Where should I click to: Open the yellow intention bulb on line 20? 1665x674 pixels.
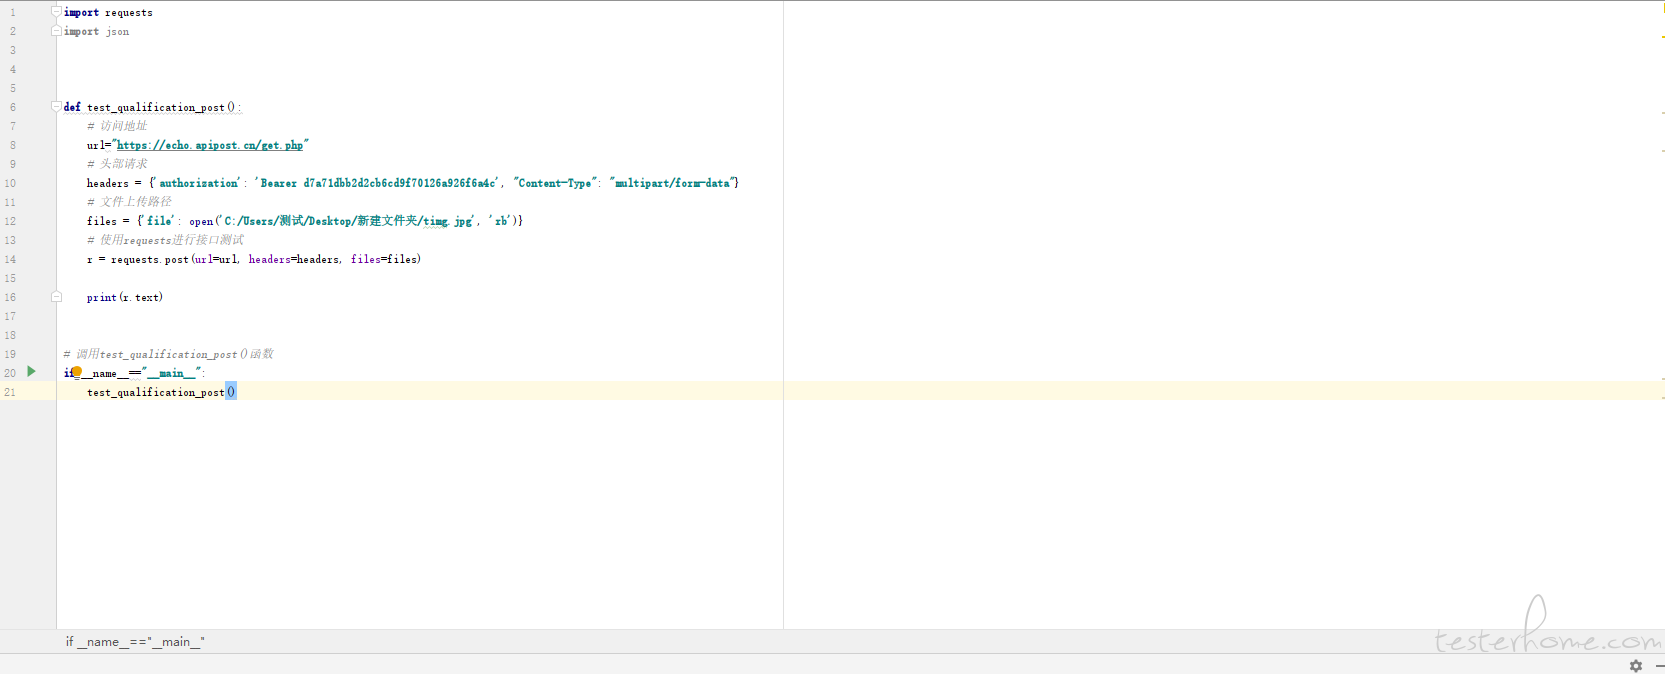click(77, 372)
